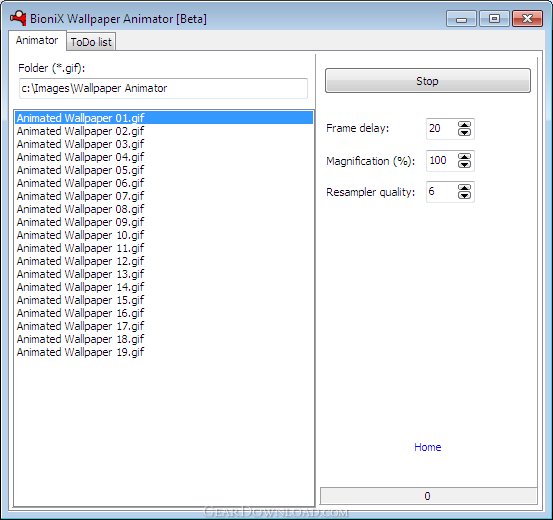Screen dimensions: 553x520
Task: Click the Resampler quality value field
Action: (442, 192)
